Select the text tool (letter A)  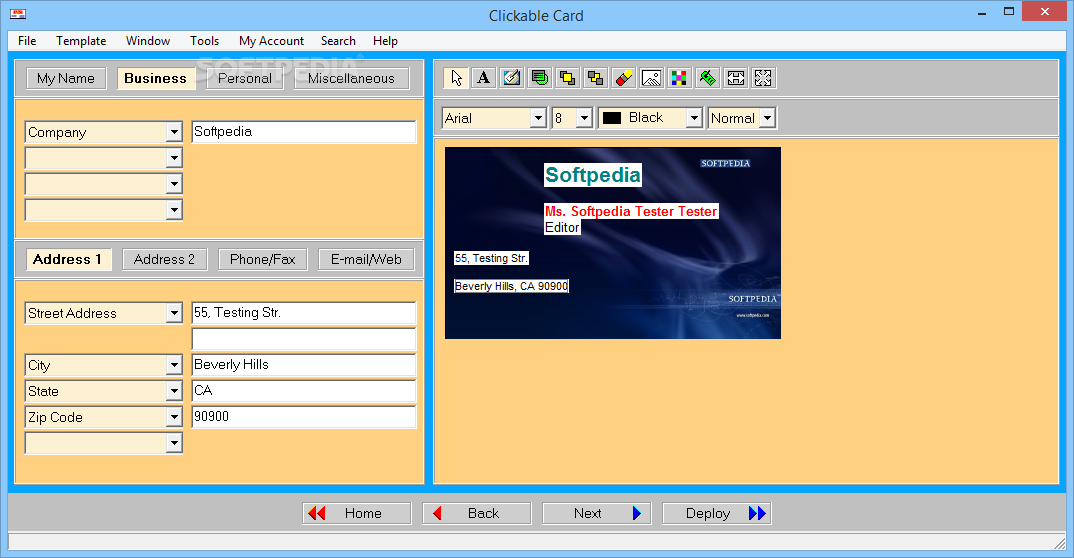(x=484, y=78)
